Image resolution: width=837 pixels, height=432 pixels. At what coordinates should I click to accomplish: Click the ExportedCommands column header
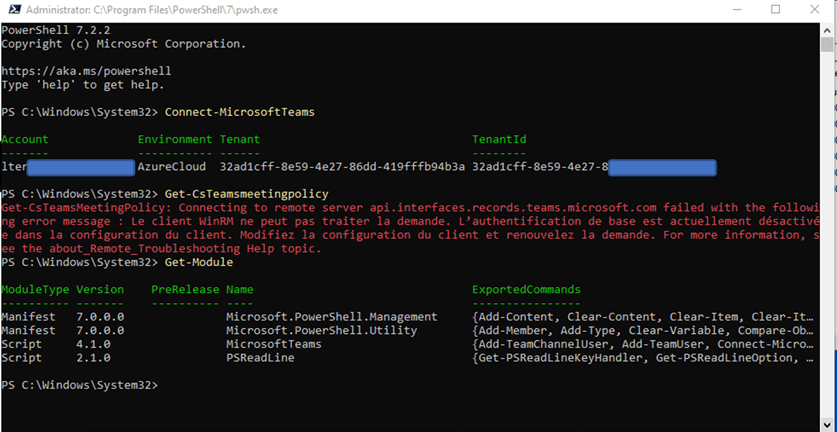526,290
